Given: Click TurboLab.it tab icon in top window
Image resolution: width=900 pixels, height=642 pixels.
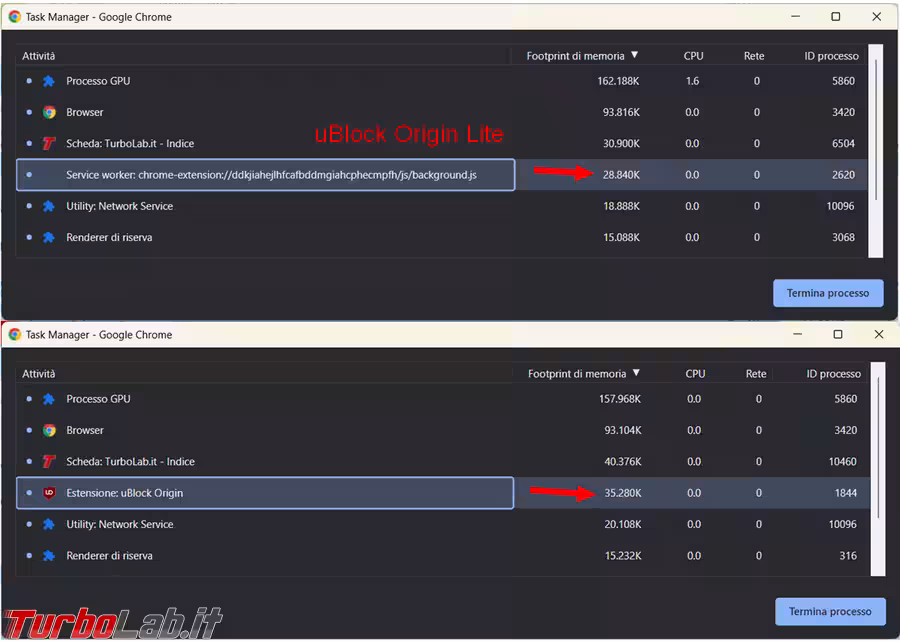Looking at the screenshot, I should click(x=49, y=143).
